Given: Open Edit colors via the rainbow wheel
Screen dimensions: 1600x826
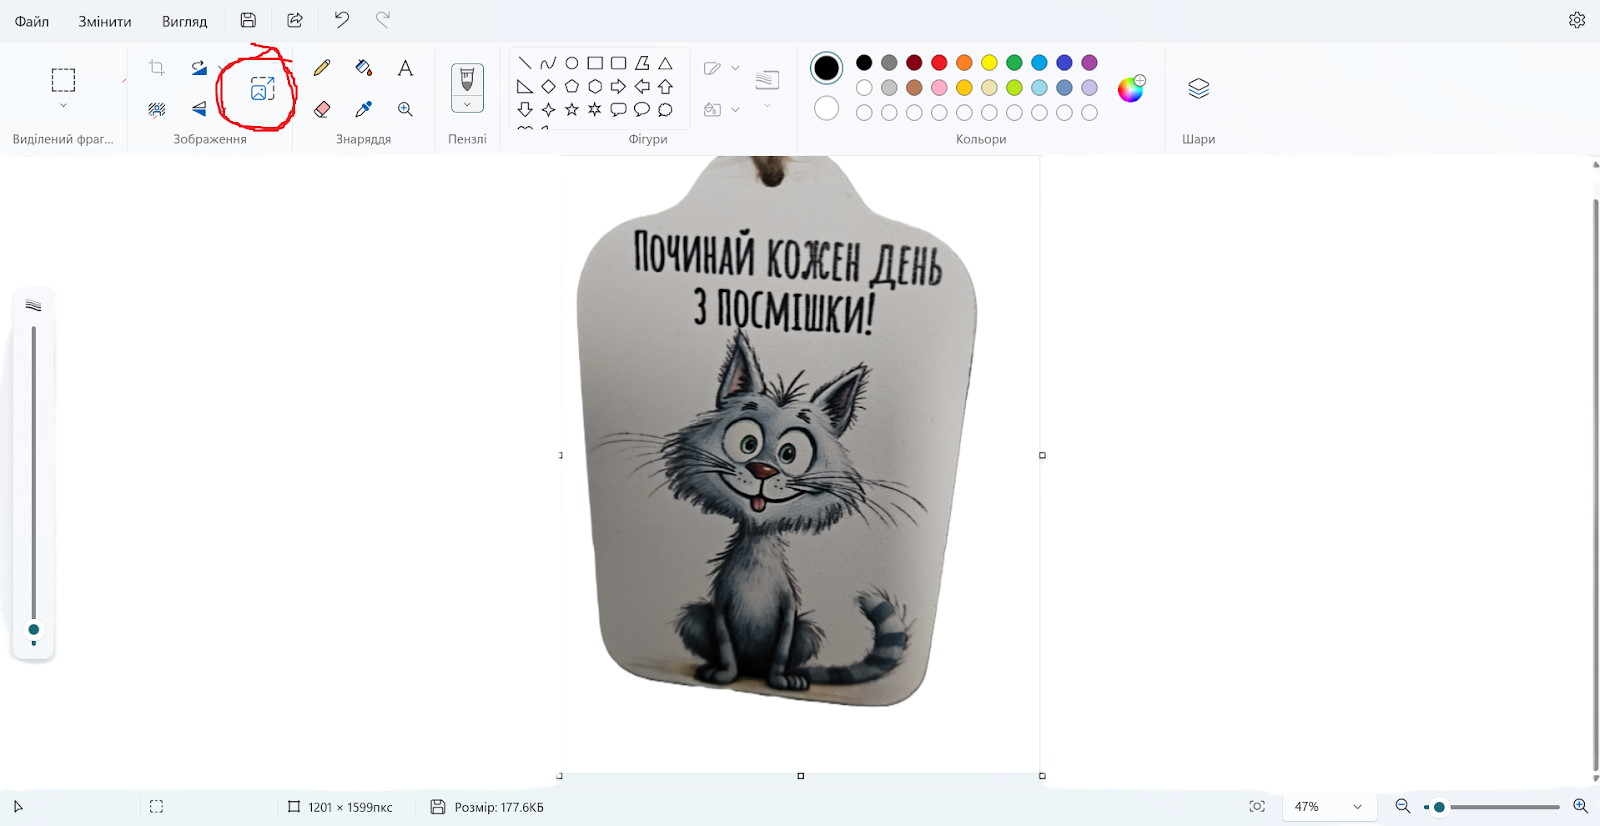Looking at the screenshot, I should pyautogui.click(x=1131, y=88).
